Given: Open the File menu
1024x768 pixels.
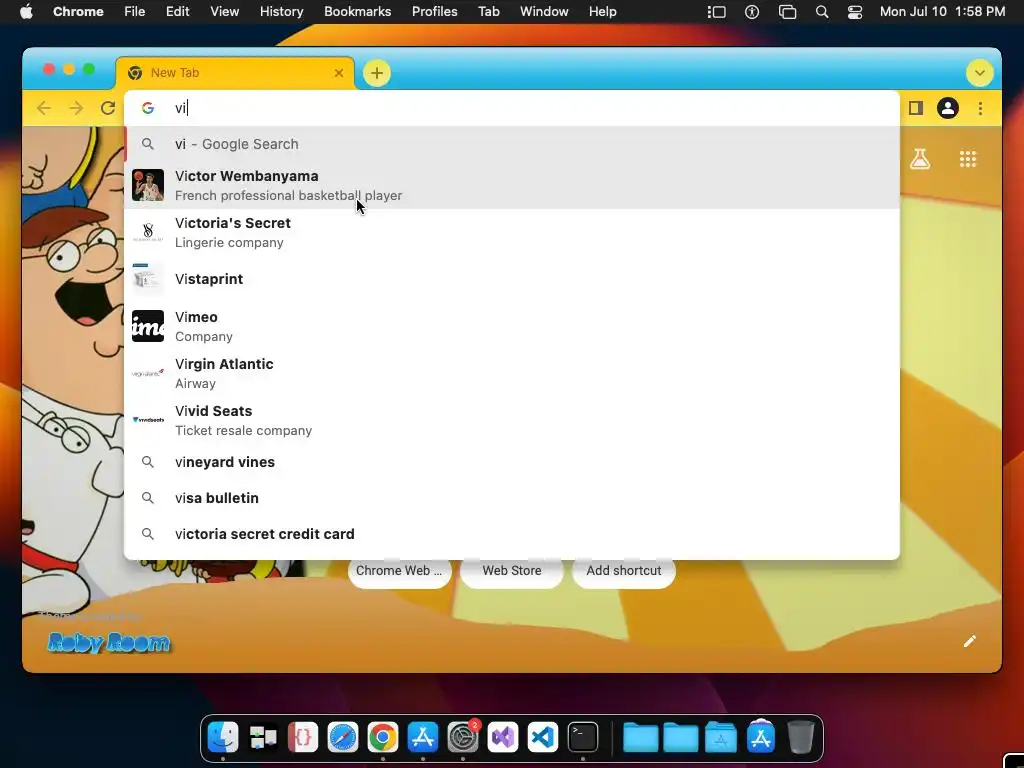Looking at the screenshot, I should click(x=135, y=12).
